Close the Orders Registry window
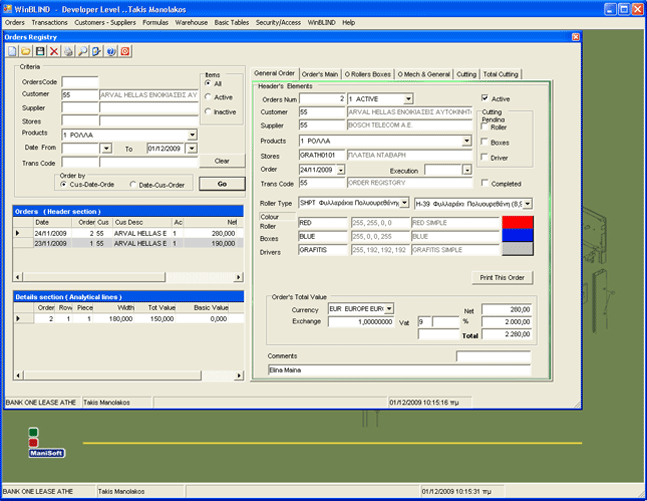 point(576,37)
